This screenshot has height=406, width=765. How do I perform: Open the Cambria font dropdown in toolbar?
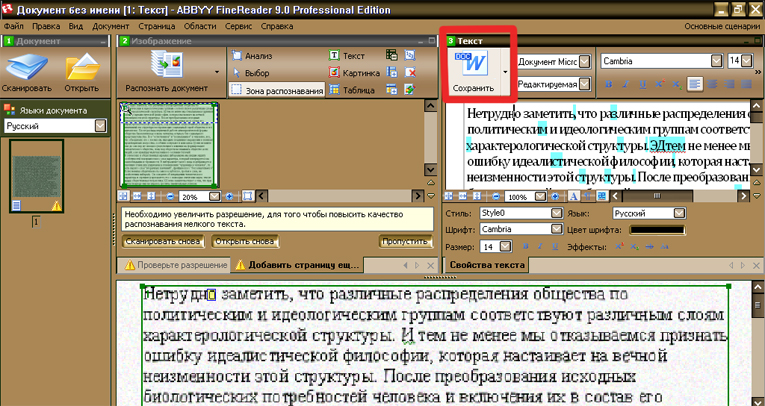[x=716, y=61]
